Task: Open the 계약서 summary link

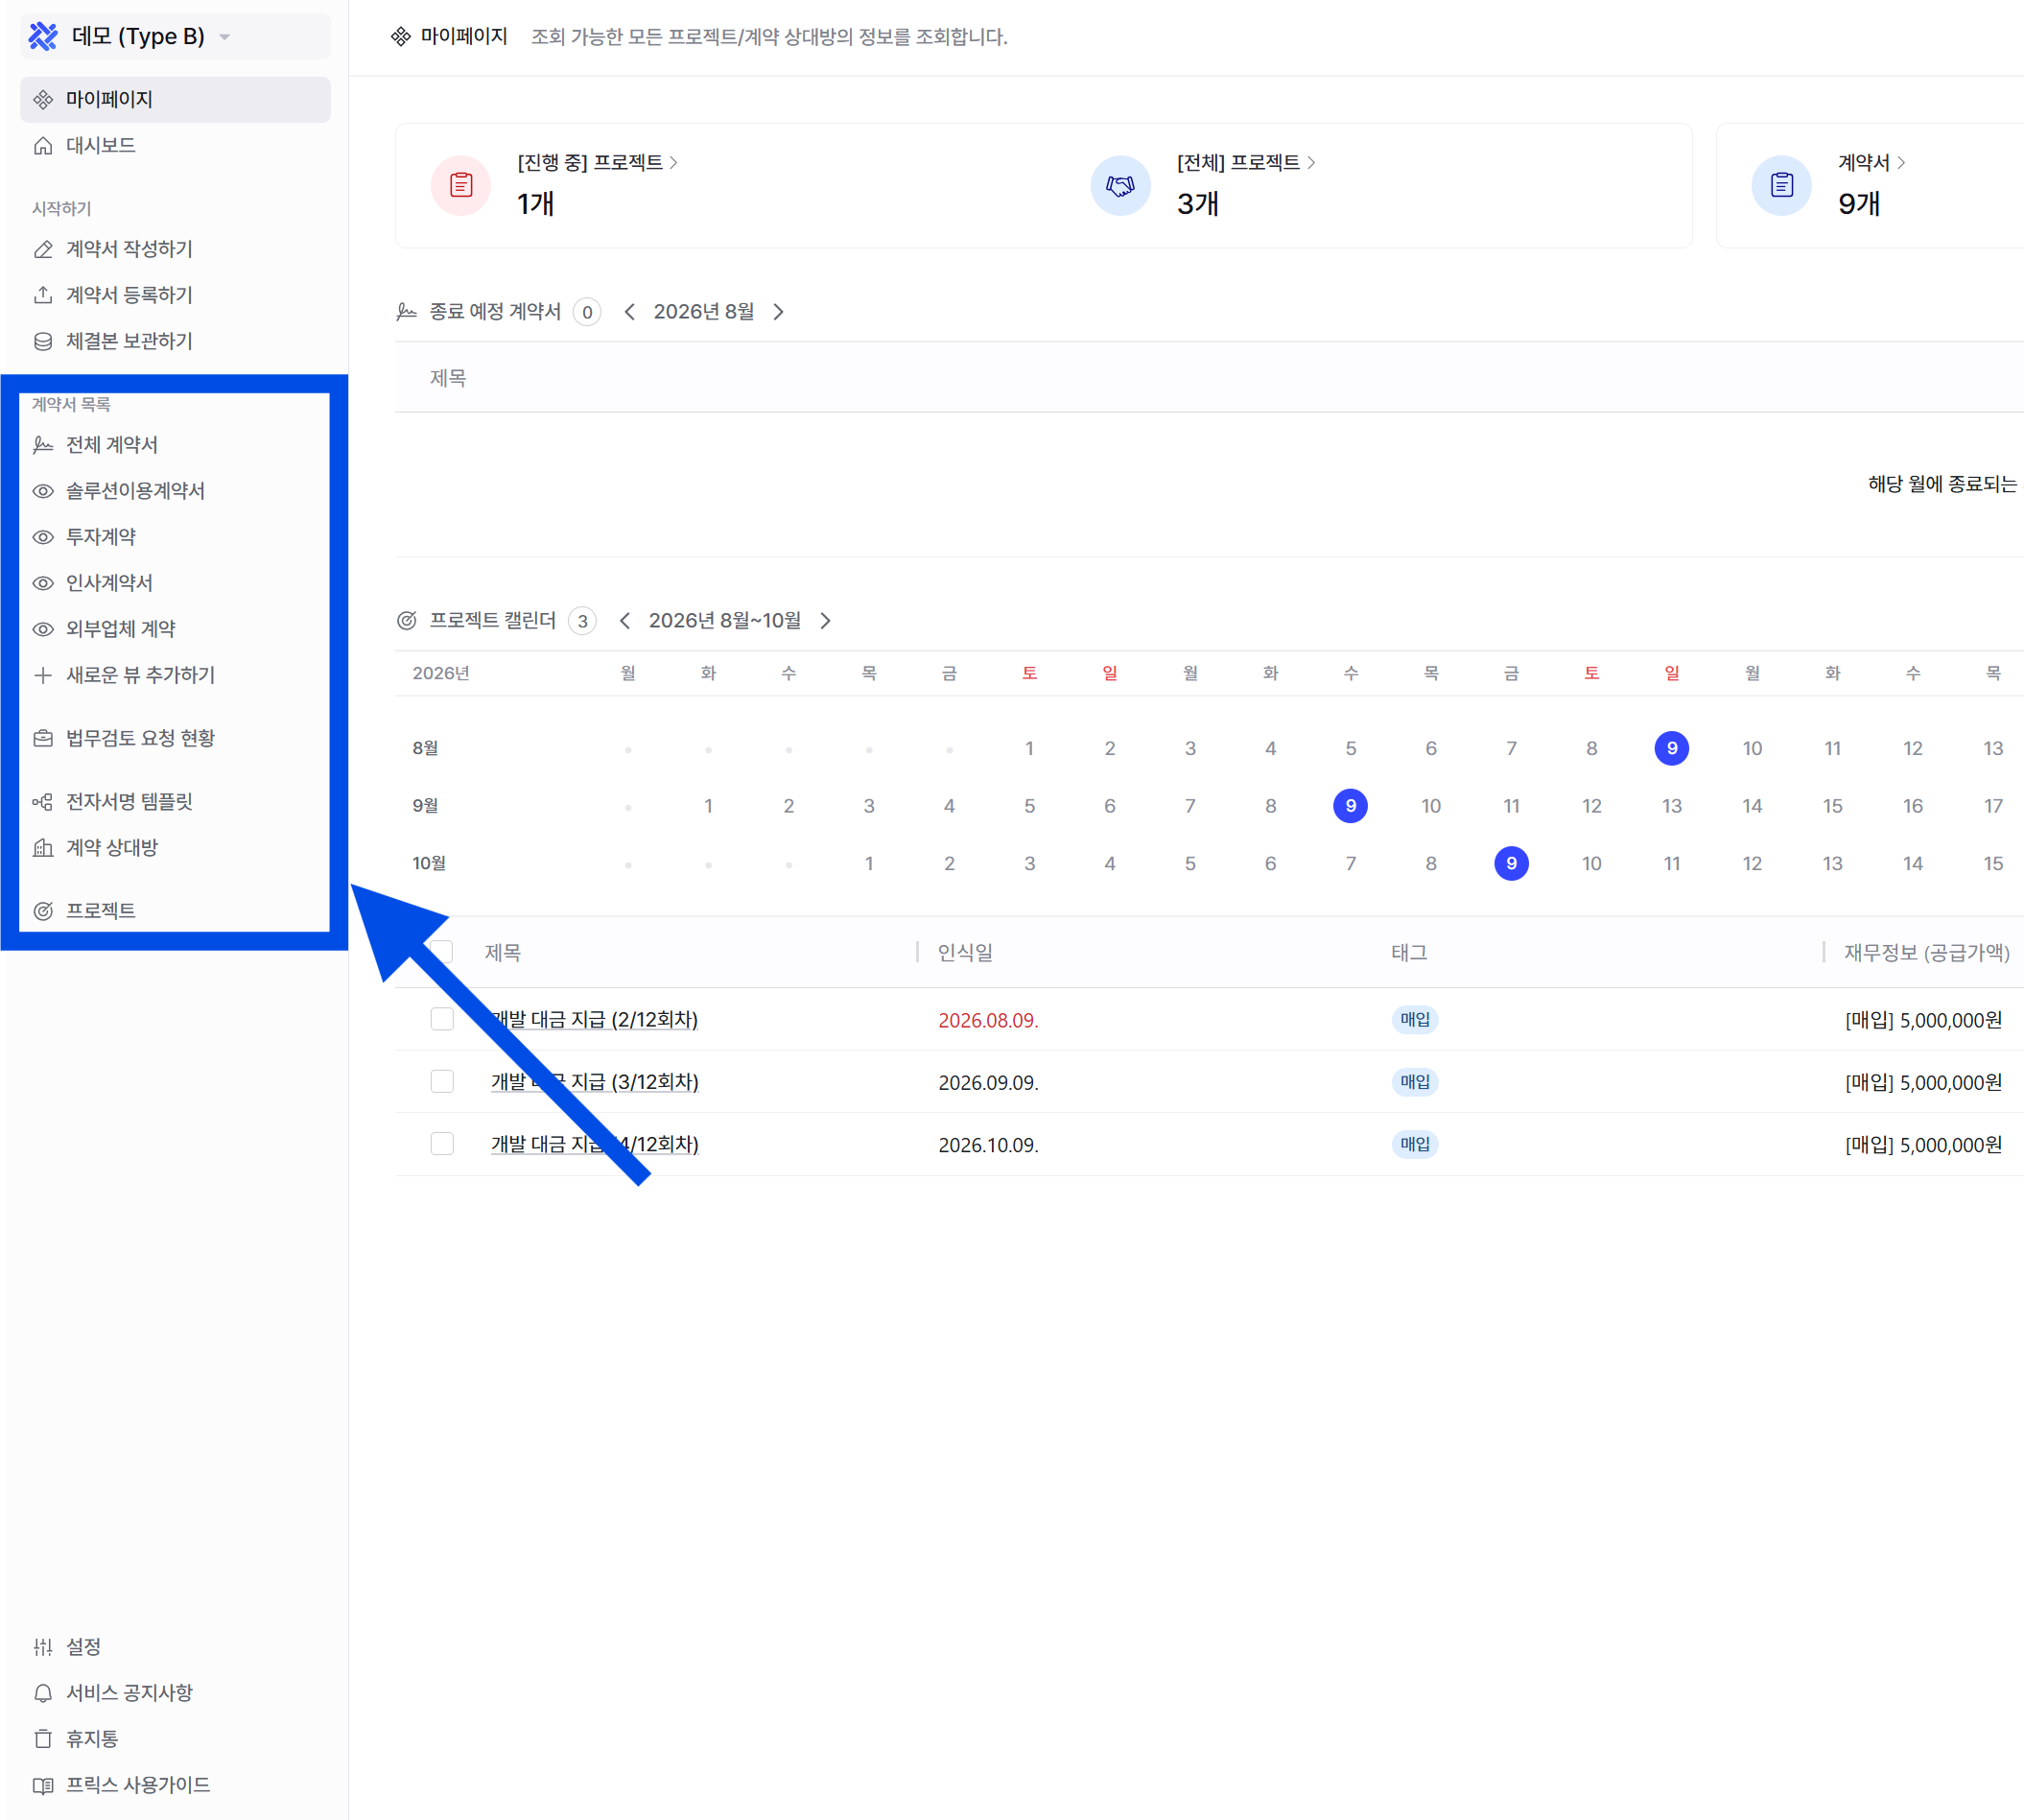Action: (x=1872, y=162)
